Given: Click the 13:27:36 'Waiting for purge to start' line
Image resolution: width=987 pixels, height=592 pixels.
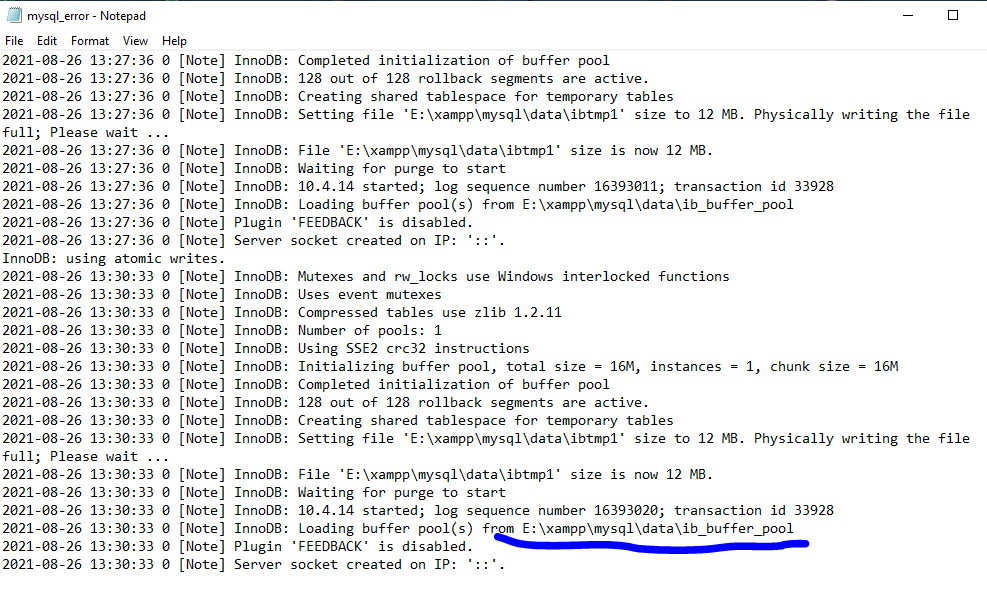Looking at the screenshot, I should tap(254, 169).
